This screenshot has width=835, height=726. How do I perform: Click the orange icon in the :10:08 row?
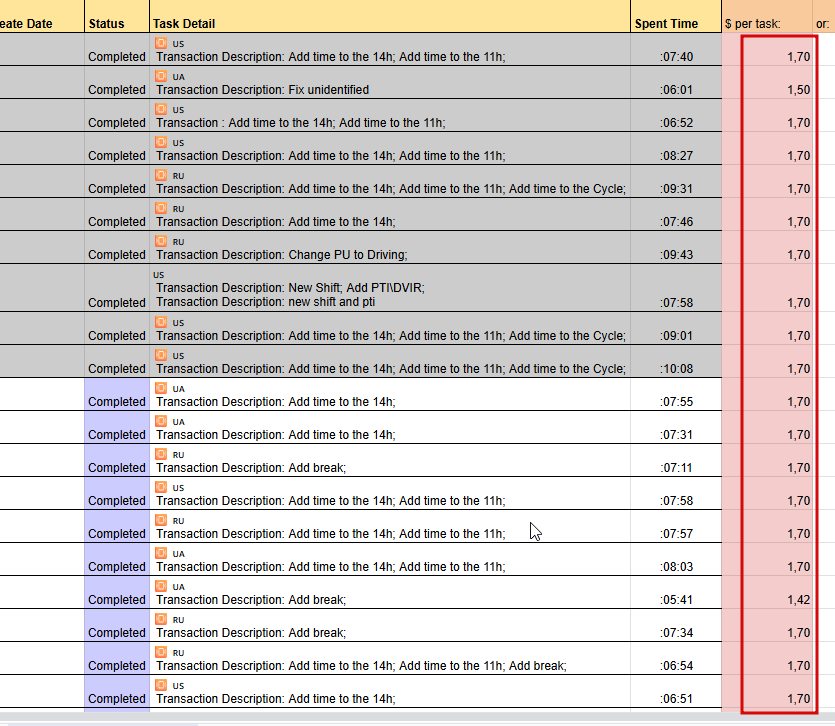click(161, 355)
